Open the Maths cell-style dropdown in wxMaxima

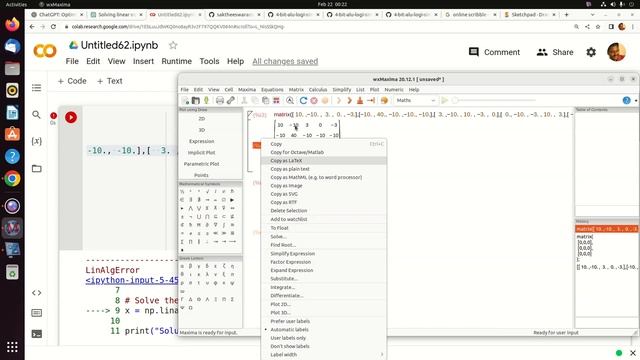(x=416, y=100)
